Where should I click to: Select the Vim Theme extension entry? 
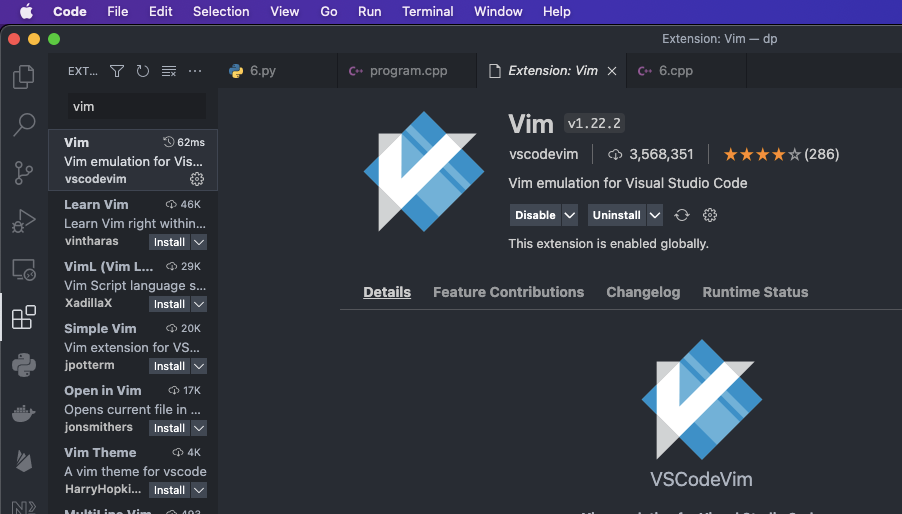[x=133, y=471]
